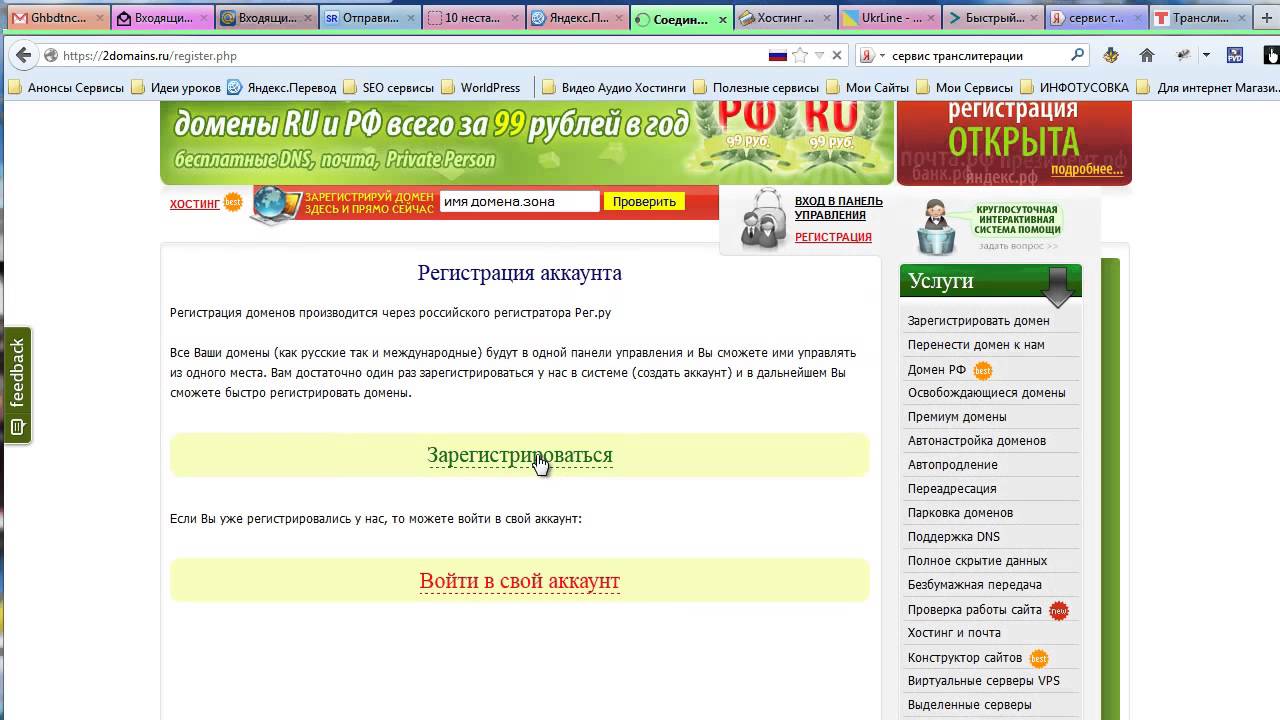Open dropdown arrow beside the bug icon
The width and height of the screenshot is (1280, 720).
pos(1206,56)
